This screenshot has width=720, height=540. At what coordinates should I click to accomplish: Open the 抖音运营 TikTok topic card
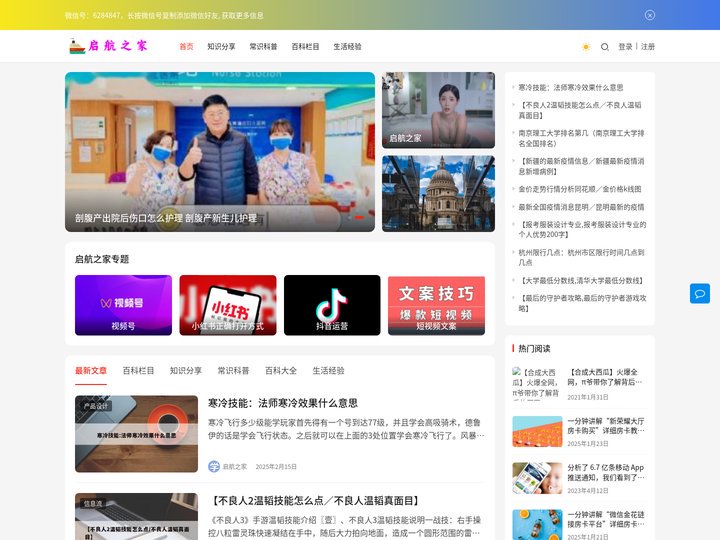tap(332, 305)
